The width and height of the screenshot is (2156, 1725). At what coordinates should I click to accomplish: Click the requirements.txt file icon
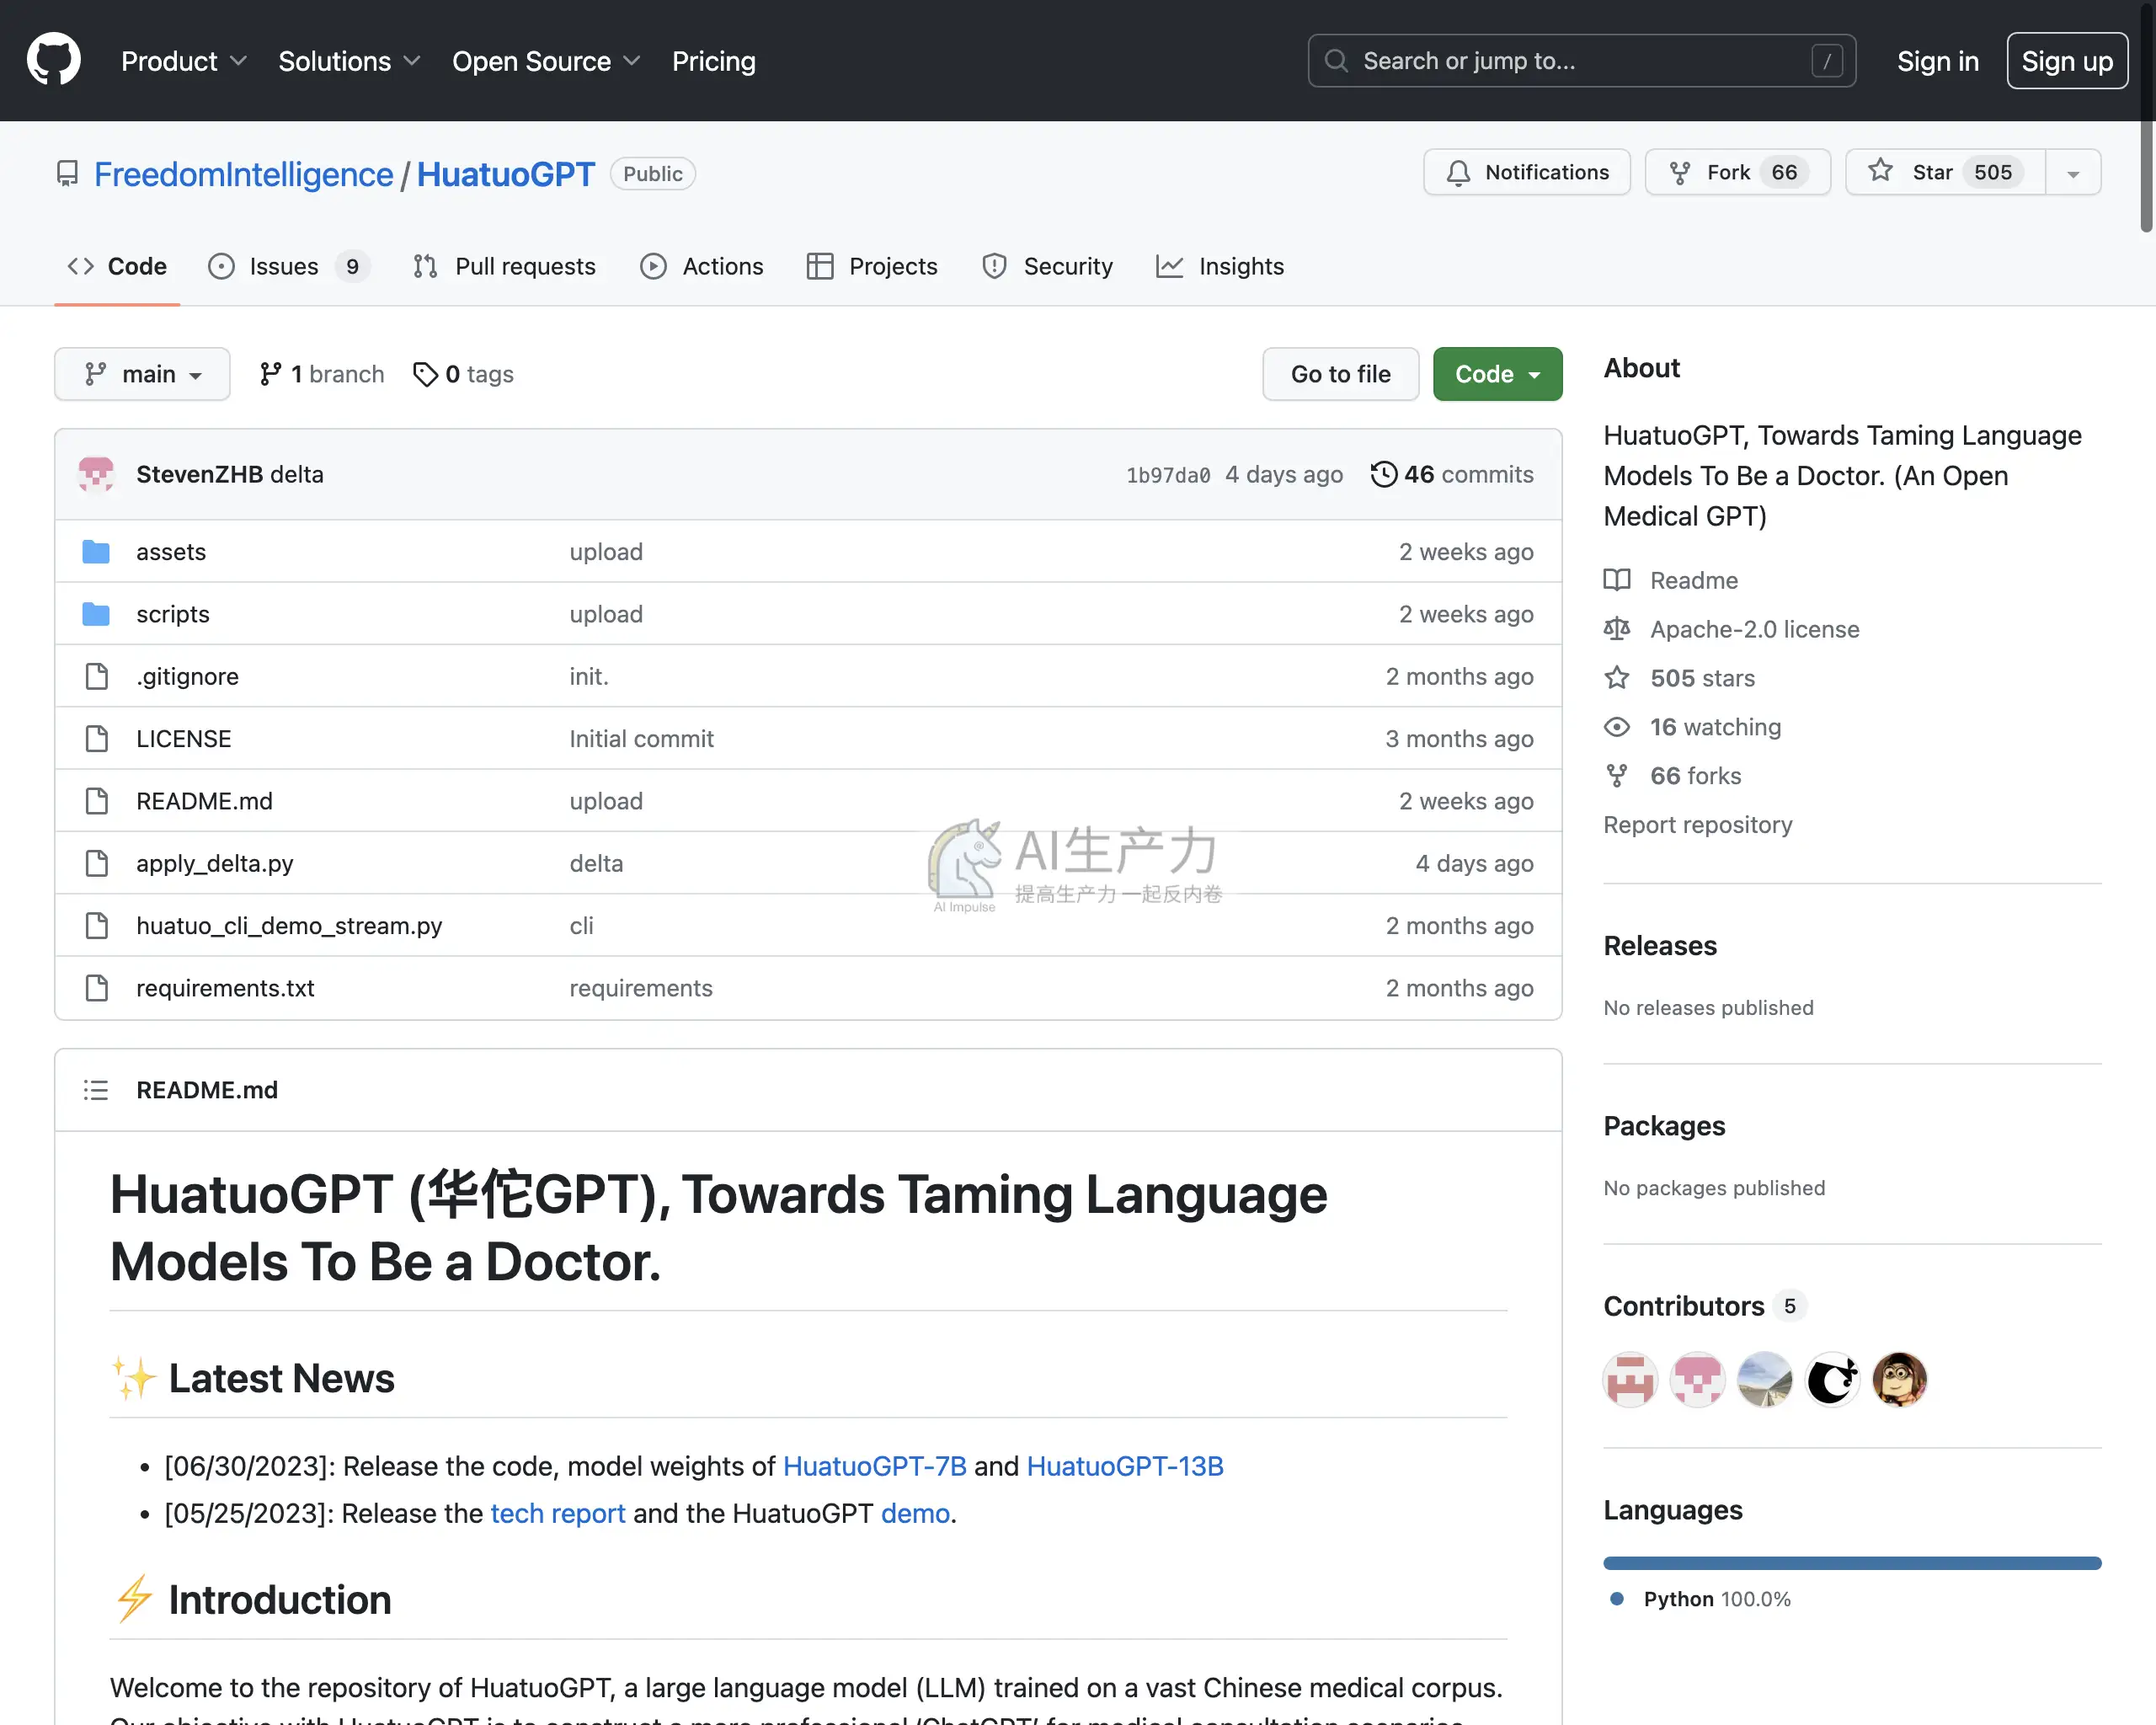97,988
